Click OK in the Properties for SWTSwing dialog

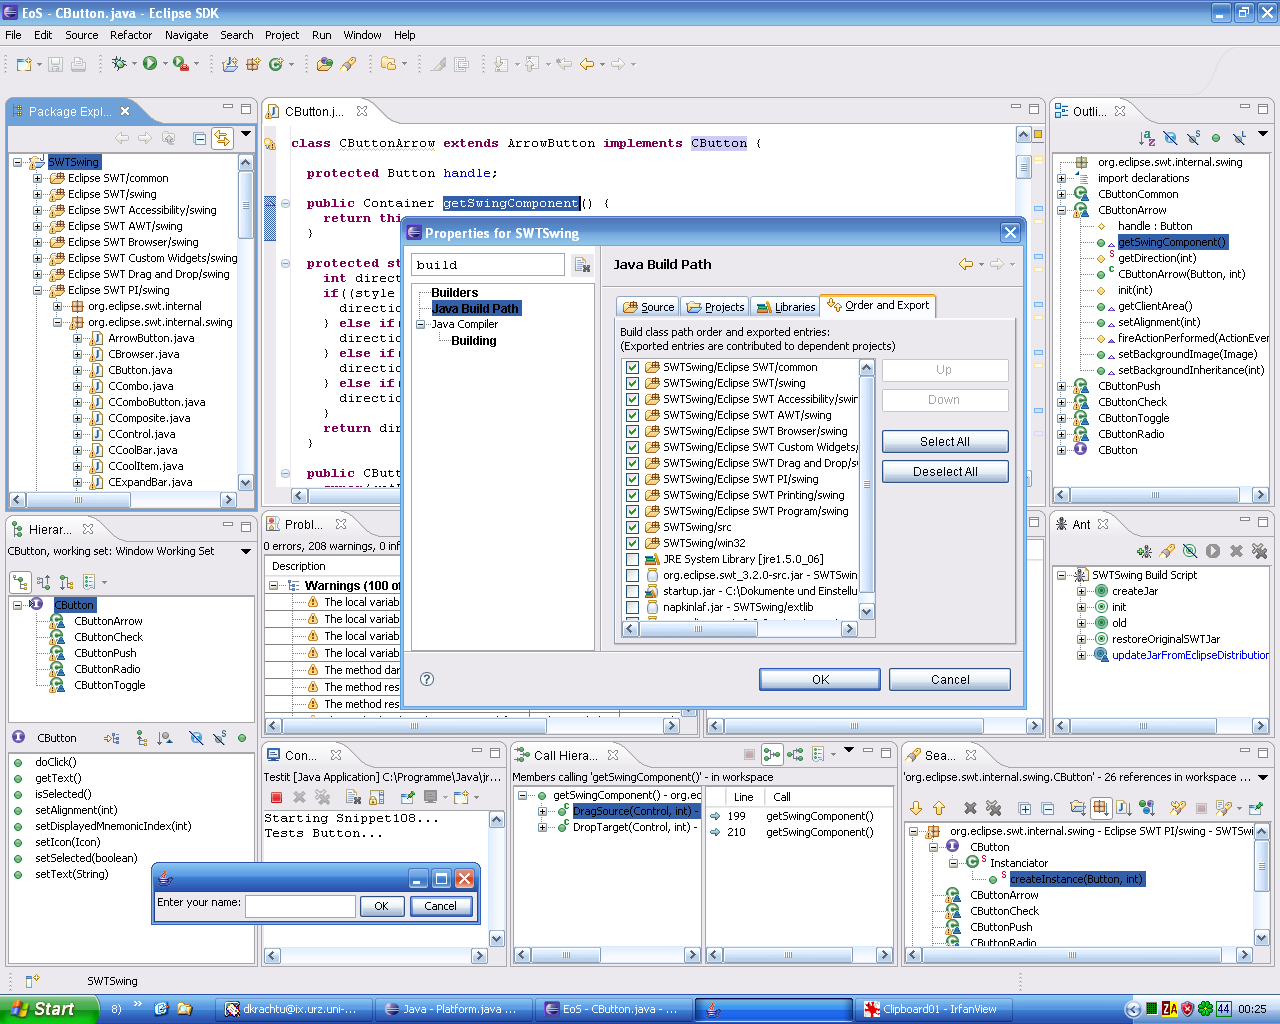[x=820, y=679]
